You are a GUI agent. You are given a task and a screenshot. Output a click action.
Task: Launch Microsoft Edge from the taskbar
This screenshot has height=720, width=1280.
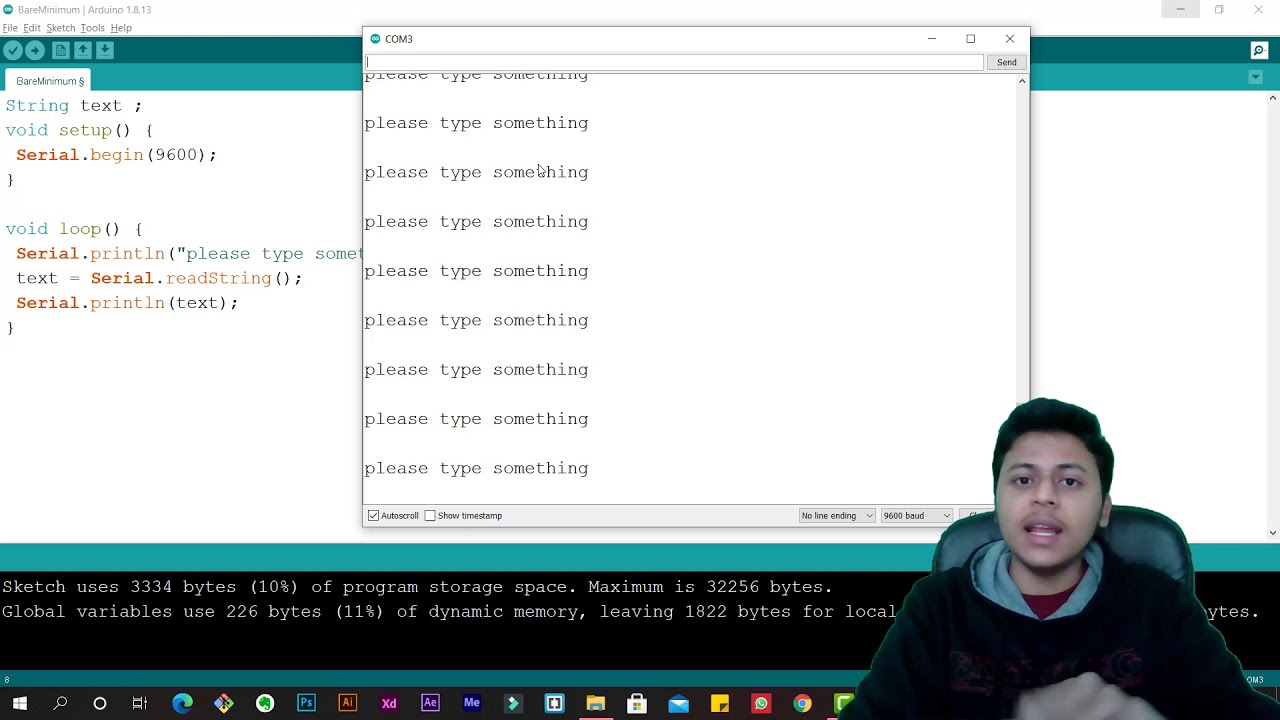[182, 704]
